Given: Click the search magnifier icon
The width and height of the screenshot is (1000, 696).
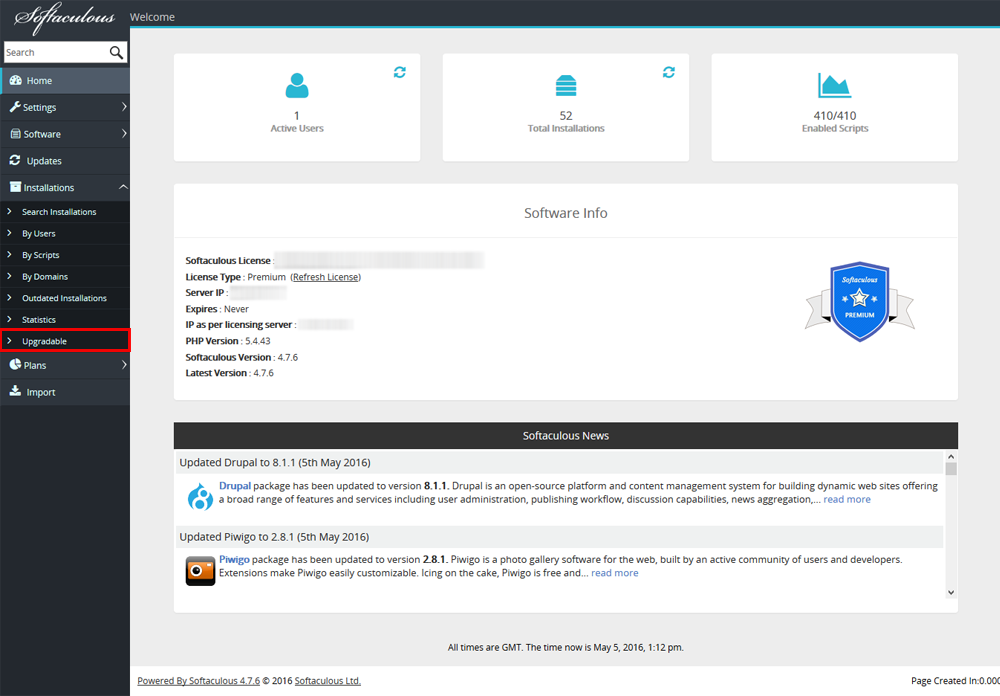Looking at the screenshot, I should [x=116, y=52].
